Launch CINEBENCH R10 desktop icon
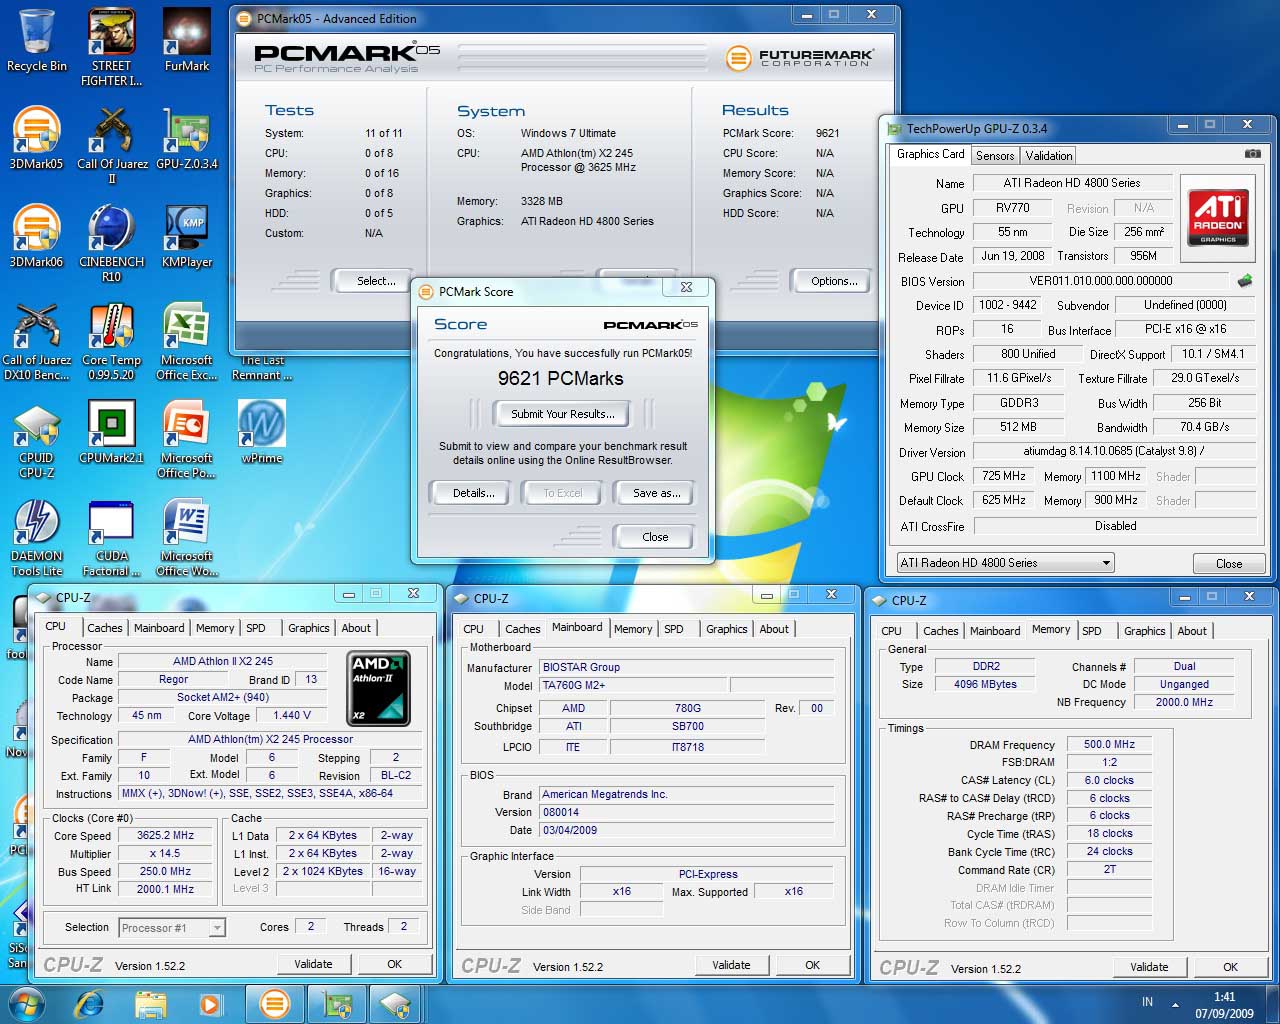The width and height of the screenshot is (1280, 1024). click(x=112, y=243)
